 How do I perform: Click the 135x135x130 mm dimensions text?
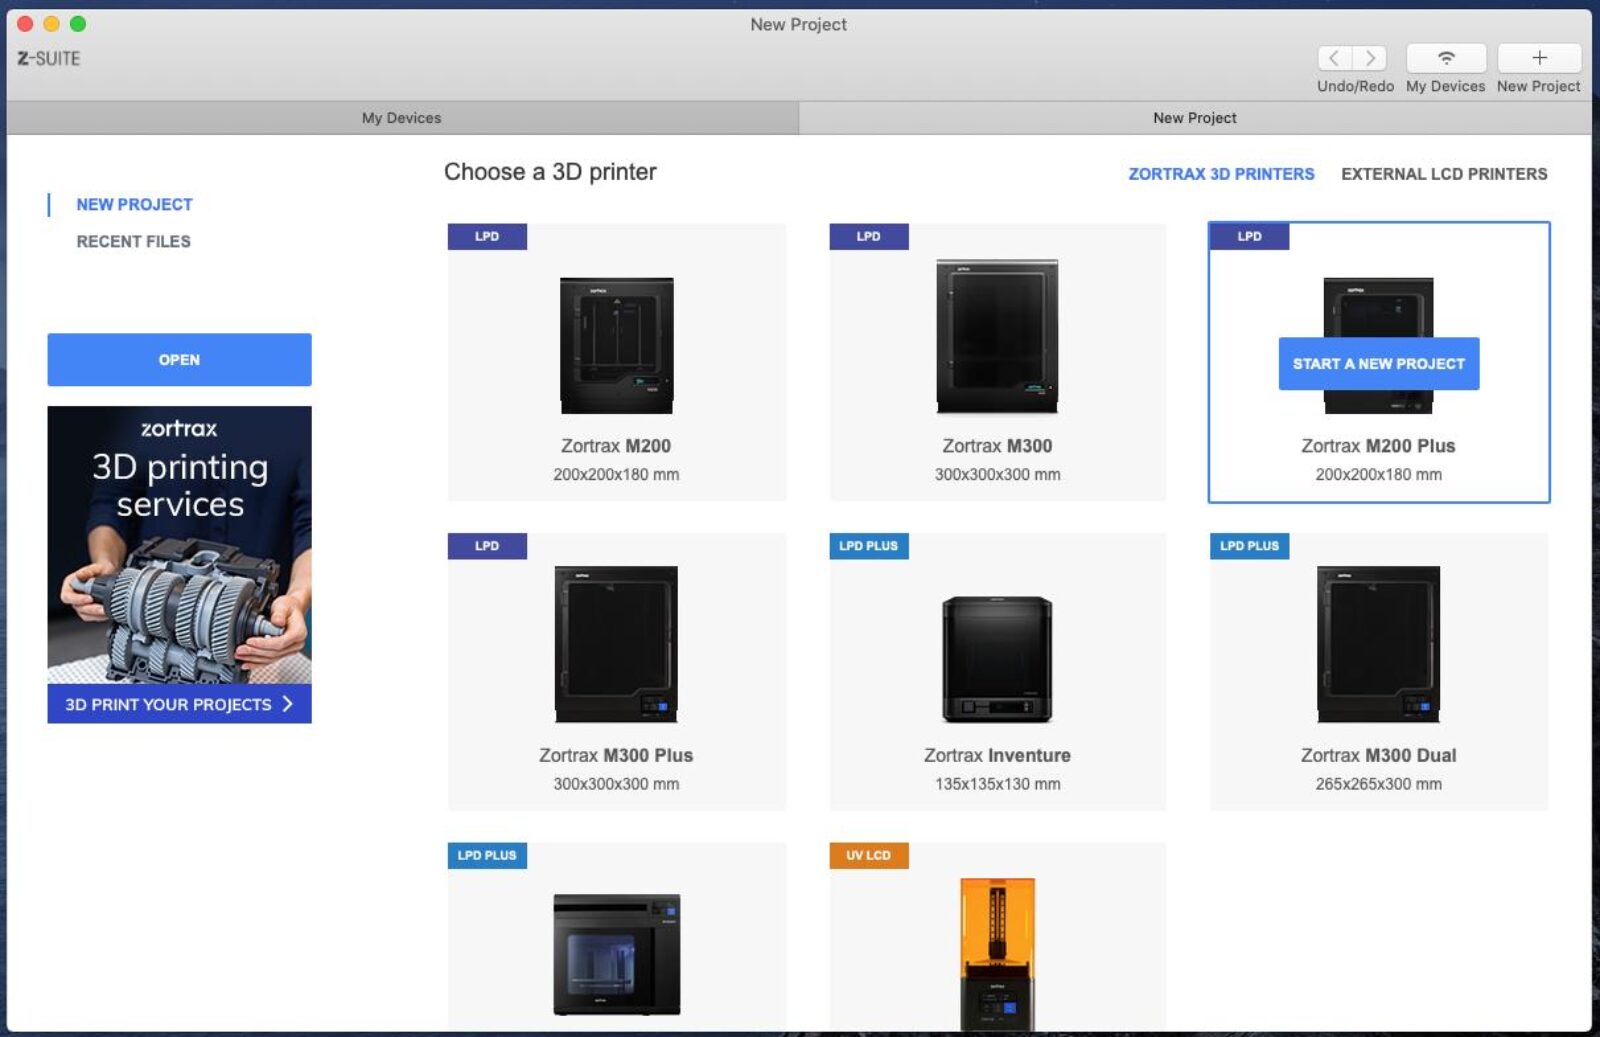click(x=997, y=784)
